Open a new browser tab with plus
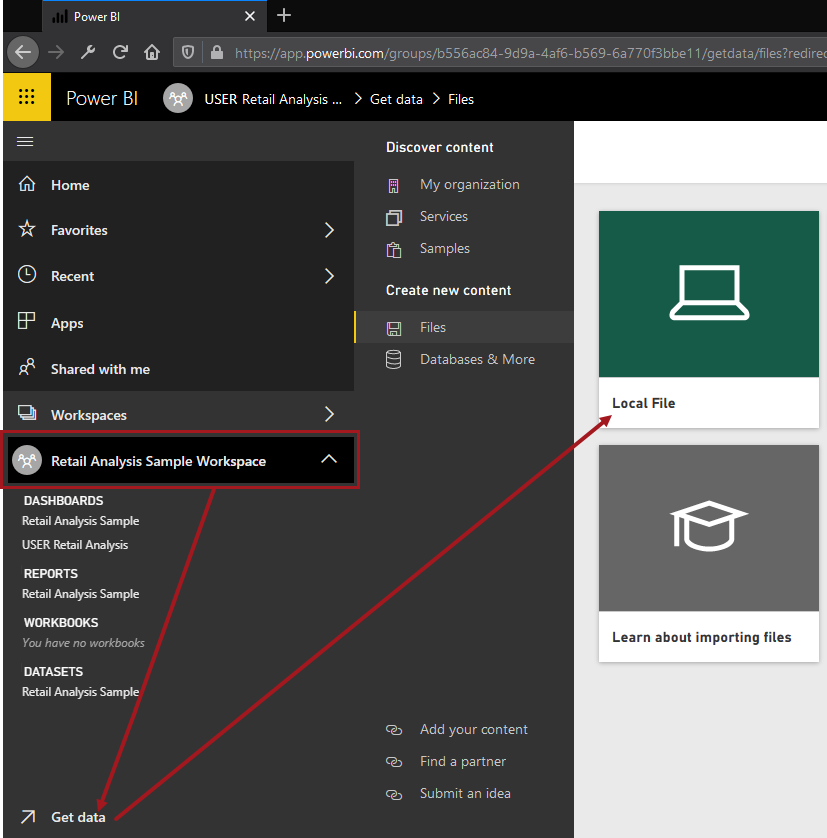 point(284,15)
